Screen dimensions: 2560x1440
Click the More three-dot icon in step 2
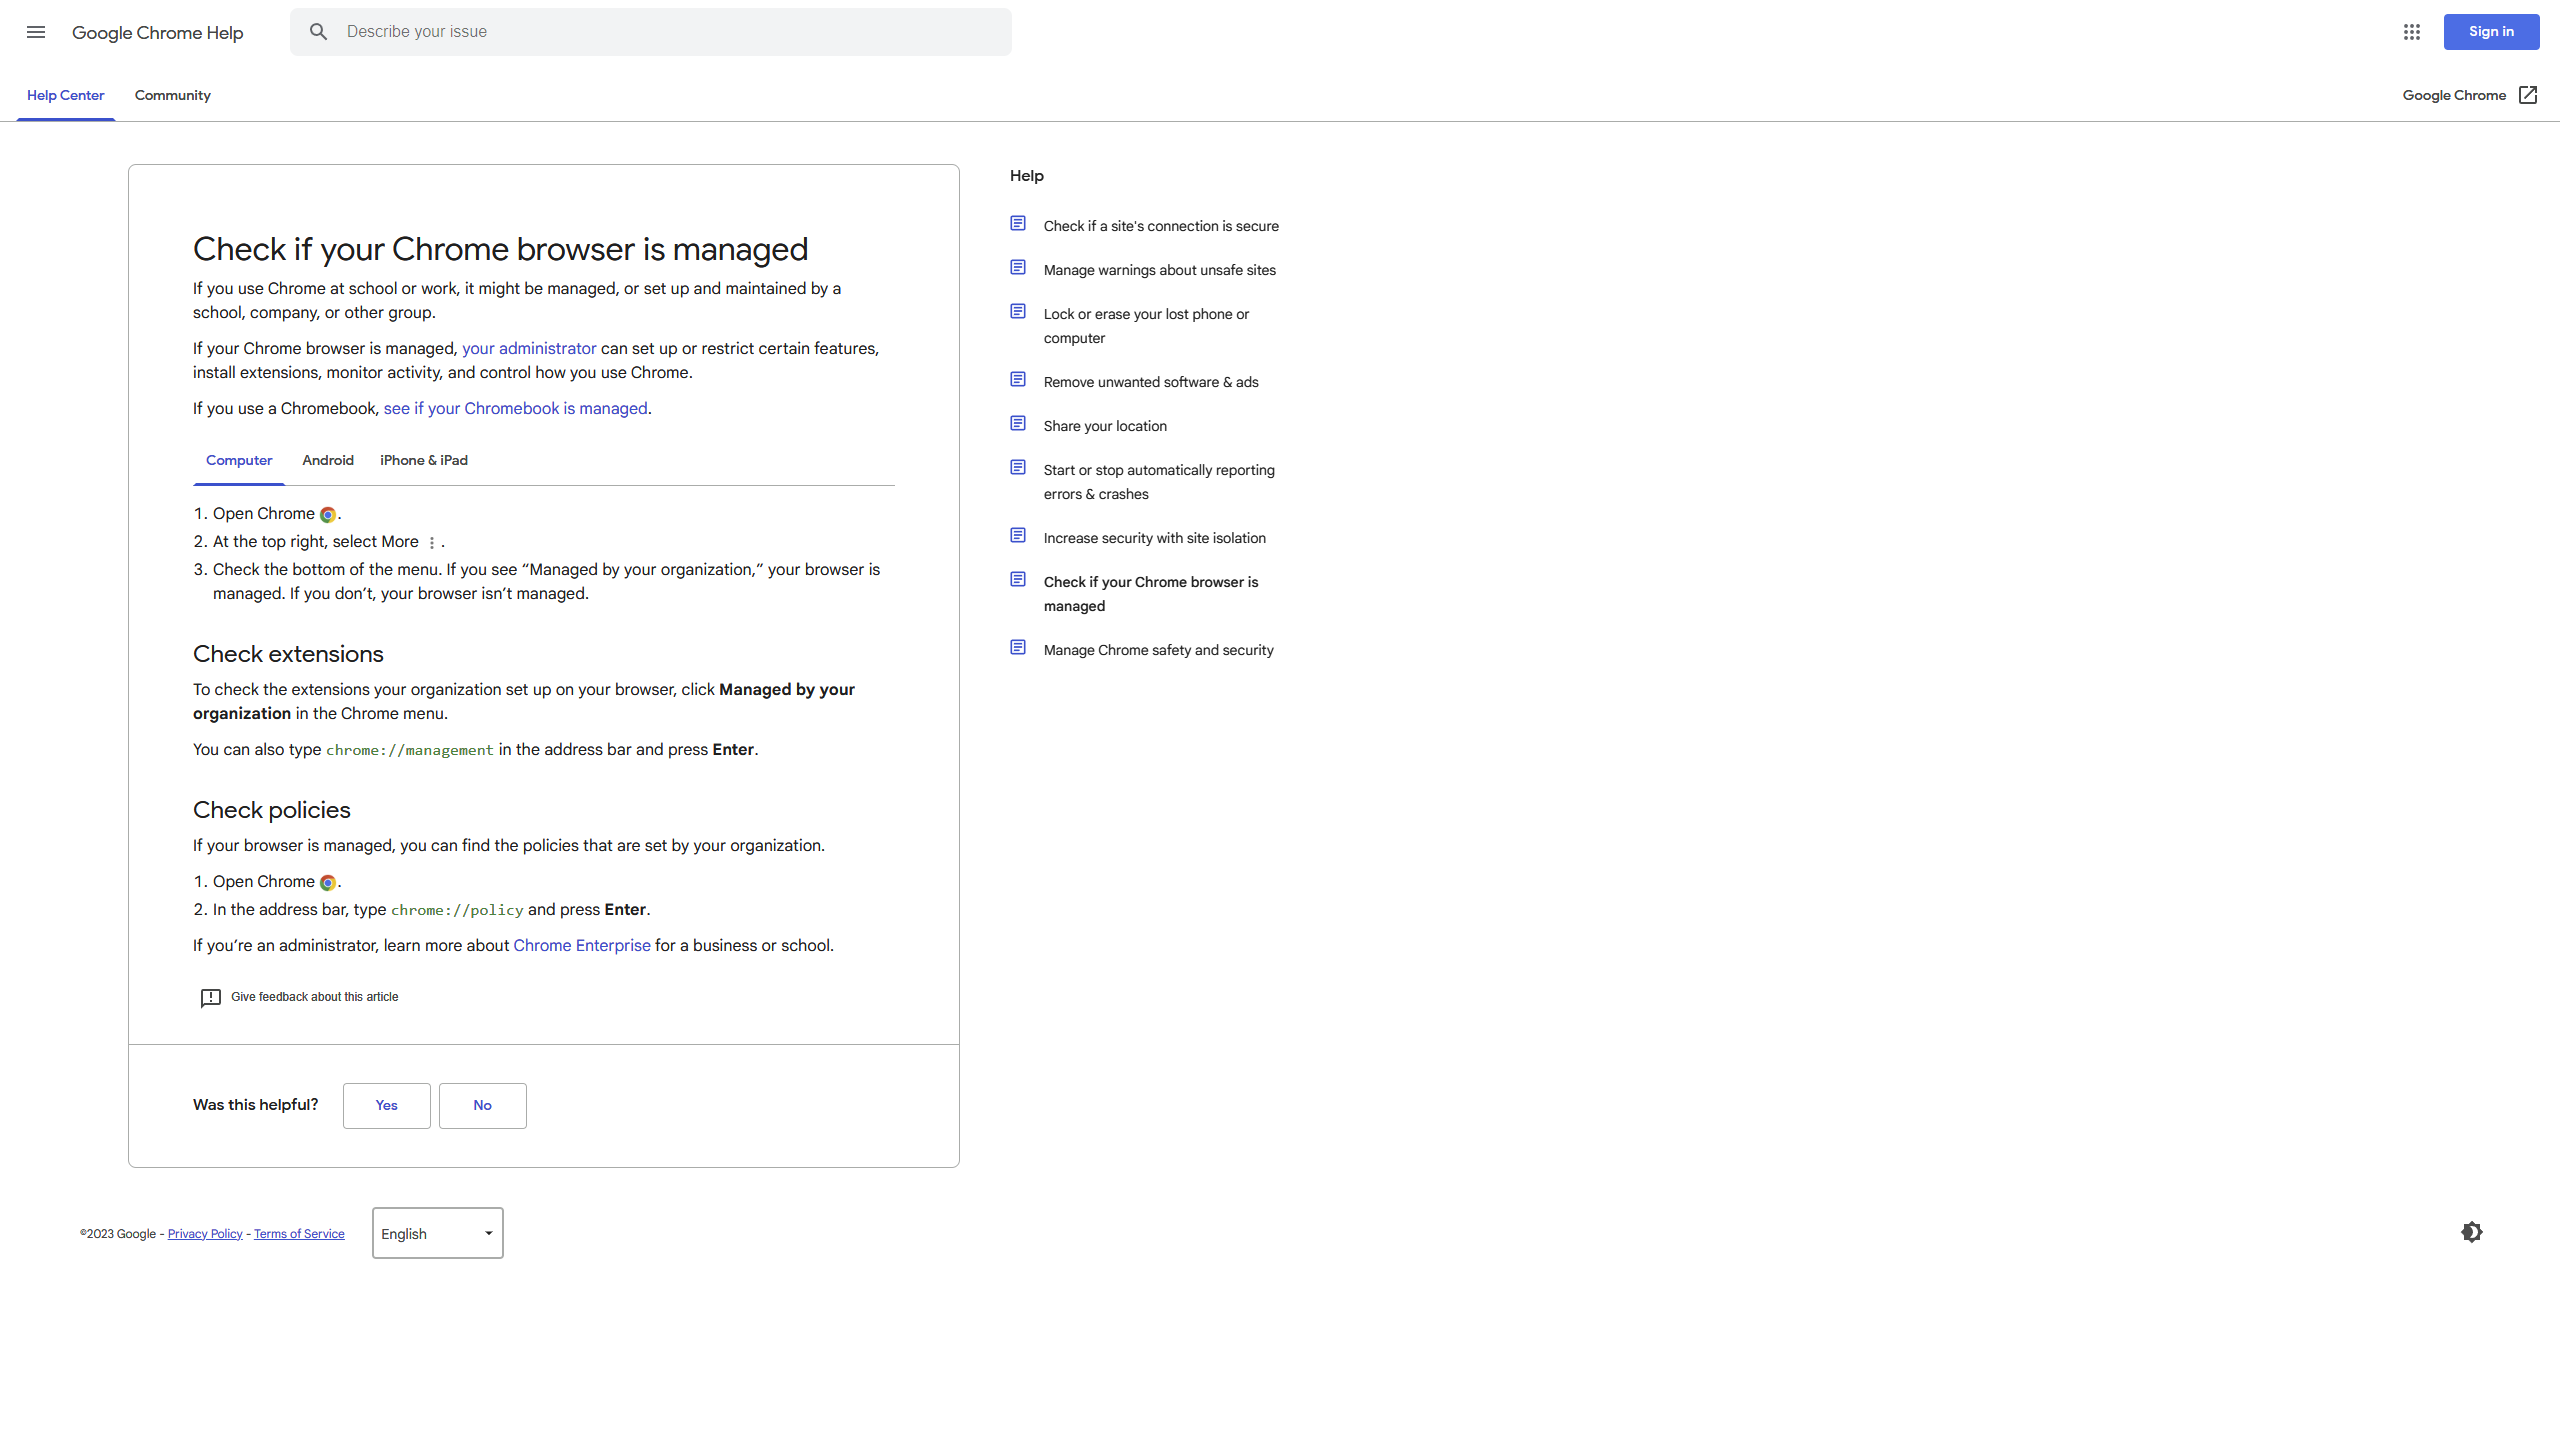click(x=432, y=543)
